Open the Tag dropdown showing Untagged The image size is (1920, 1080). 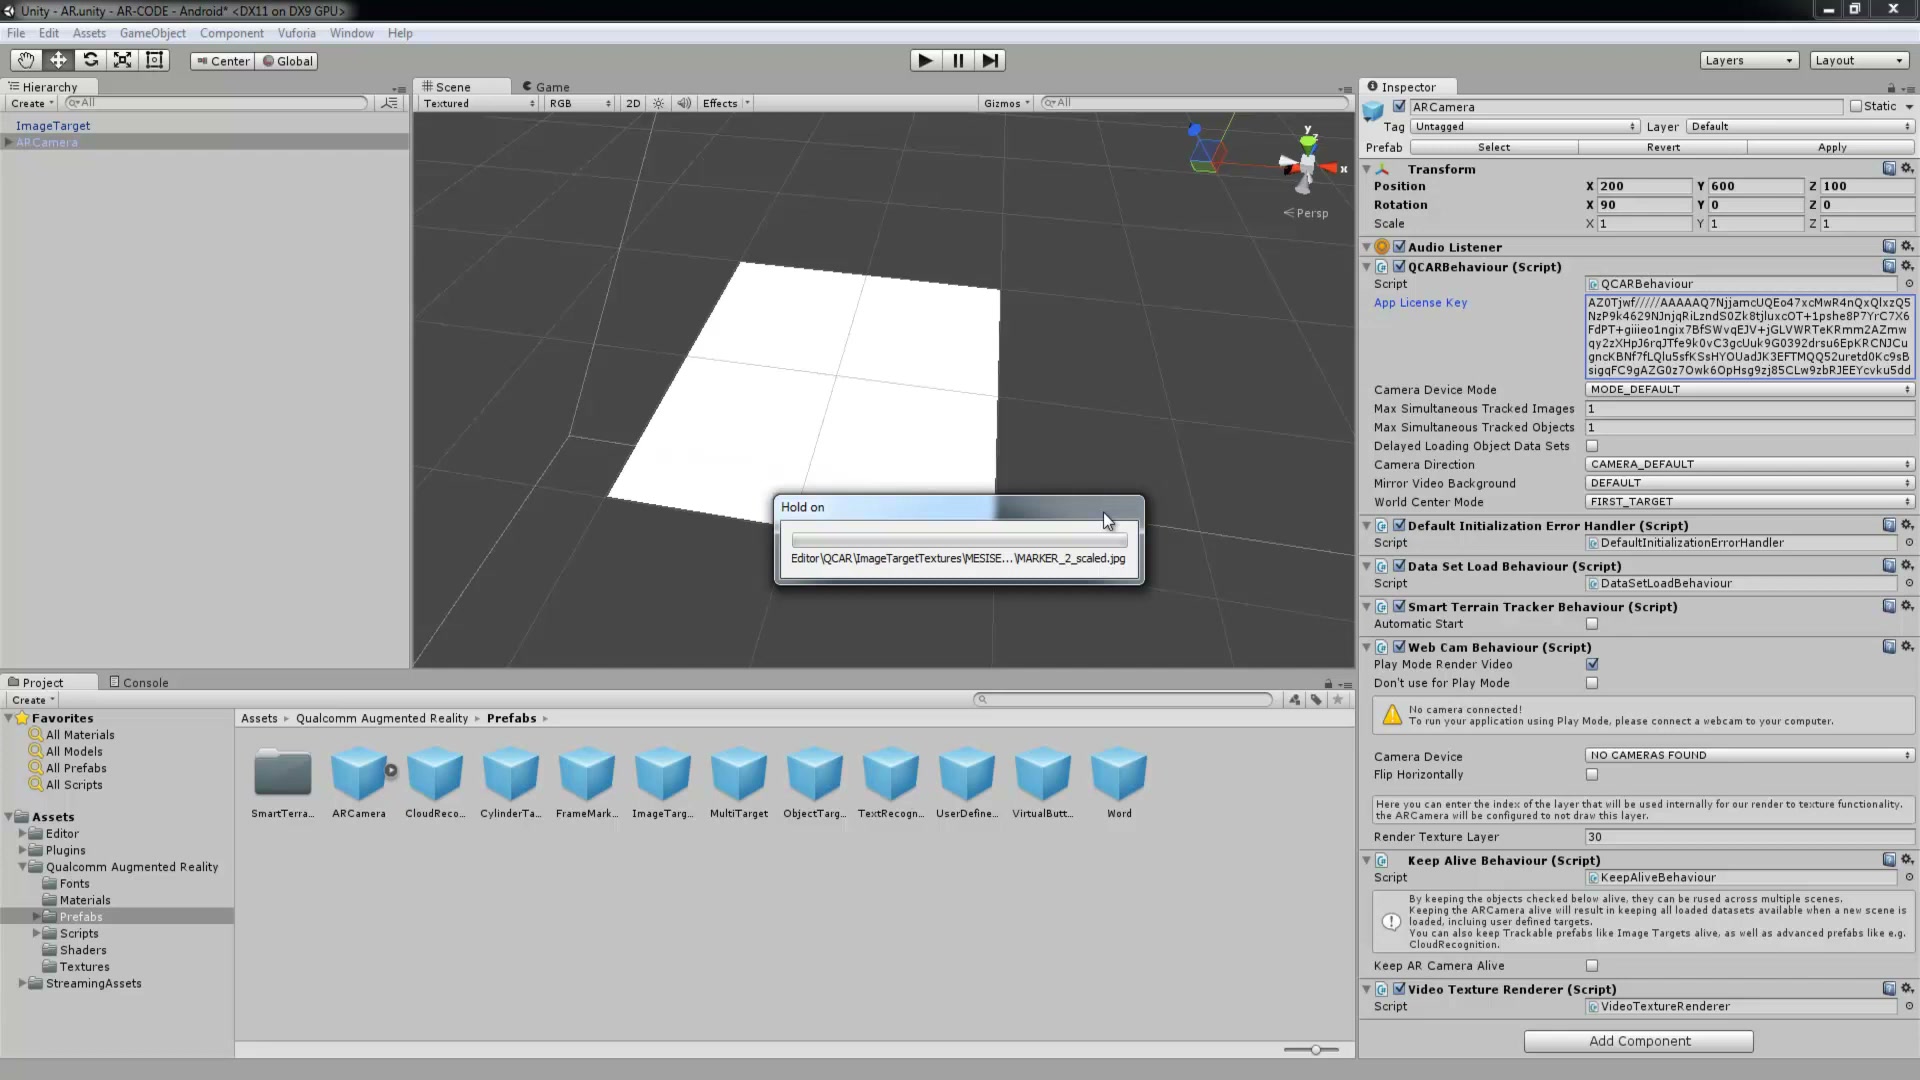(x=1525, y=126)
